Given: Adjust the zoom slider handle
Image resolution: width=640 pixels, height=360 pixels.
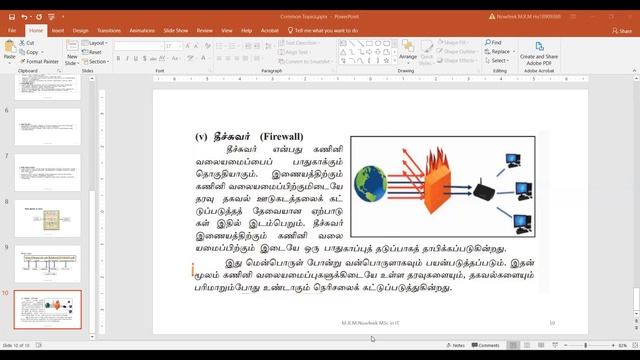Looking at the screenshot, I should [586, 345].
